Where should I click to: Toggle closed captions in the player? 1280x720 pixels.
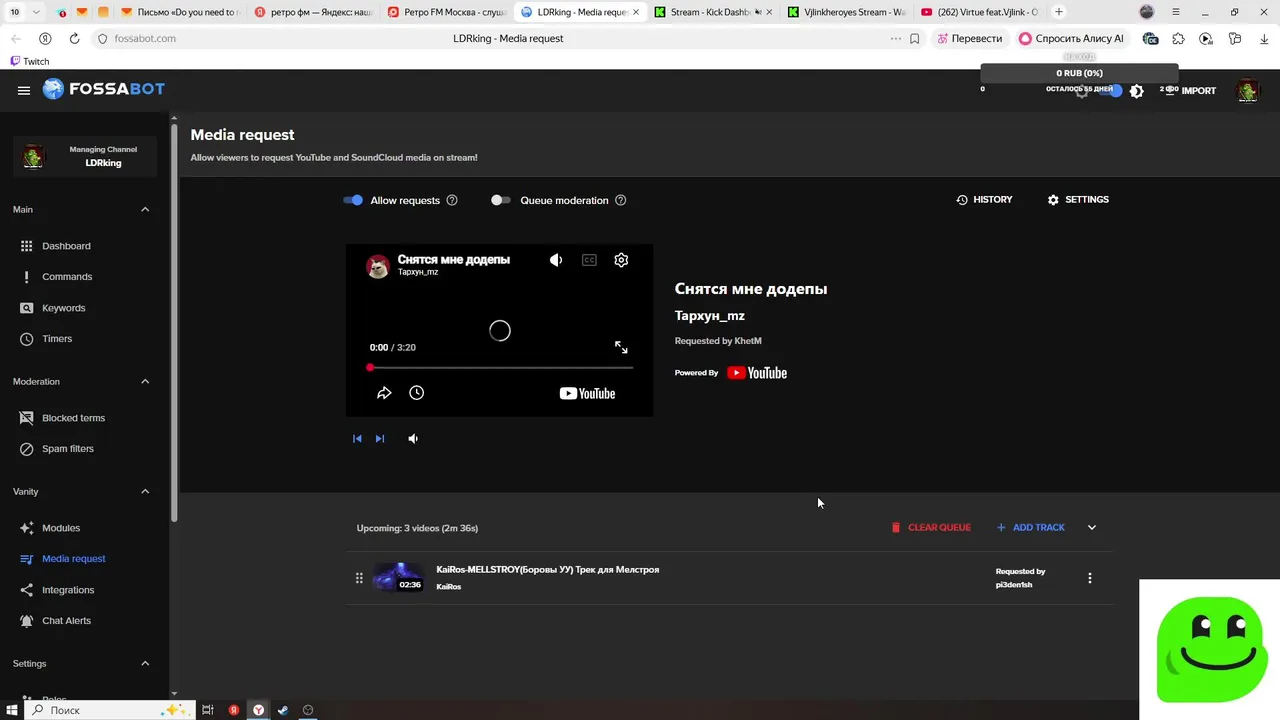(x=589, y=260)
